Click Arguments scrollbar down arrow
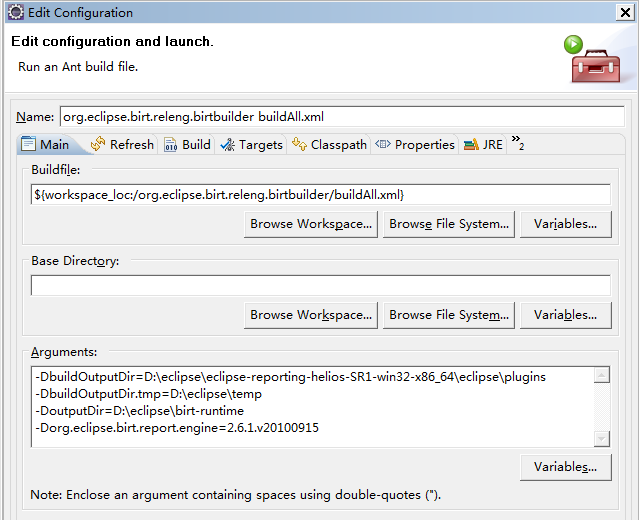639x520 pixels. point(602,439)
